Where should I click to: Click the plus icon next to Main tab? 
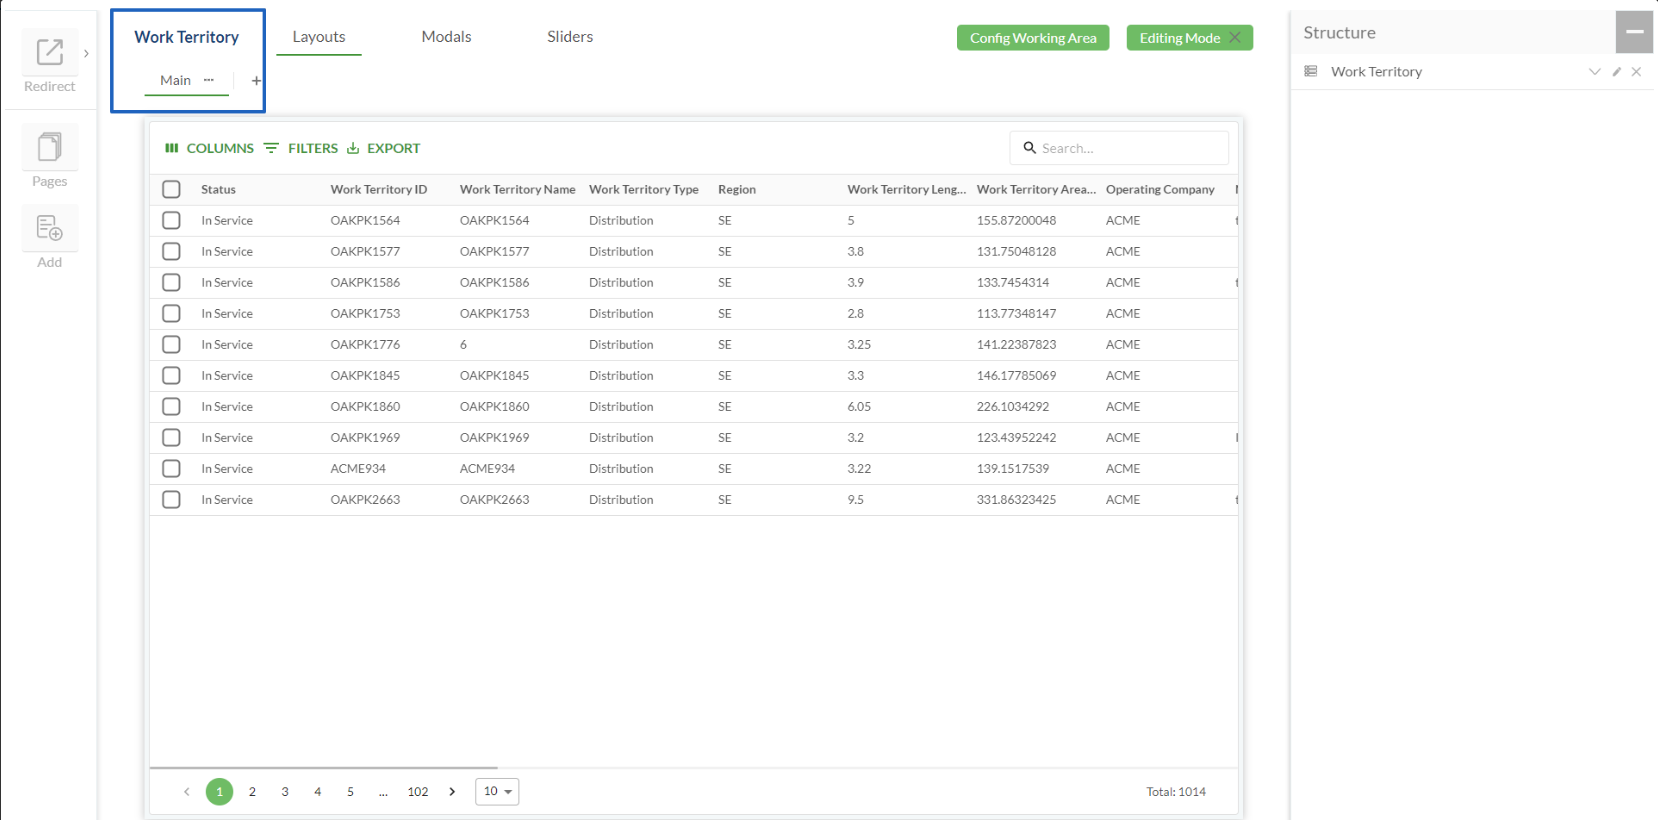point(256,81)
